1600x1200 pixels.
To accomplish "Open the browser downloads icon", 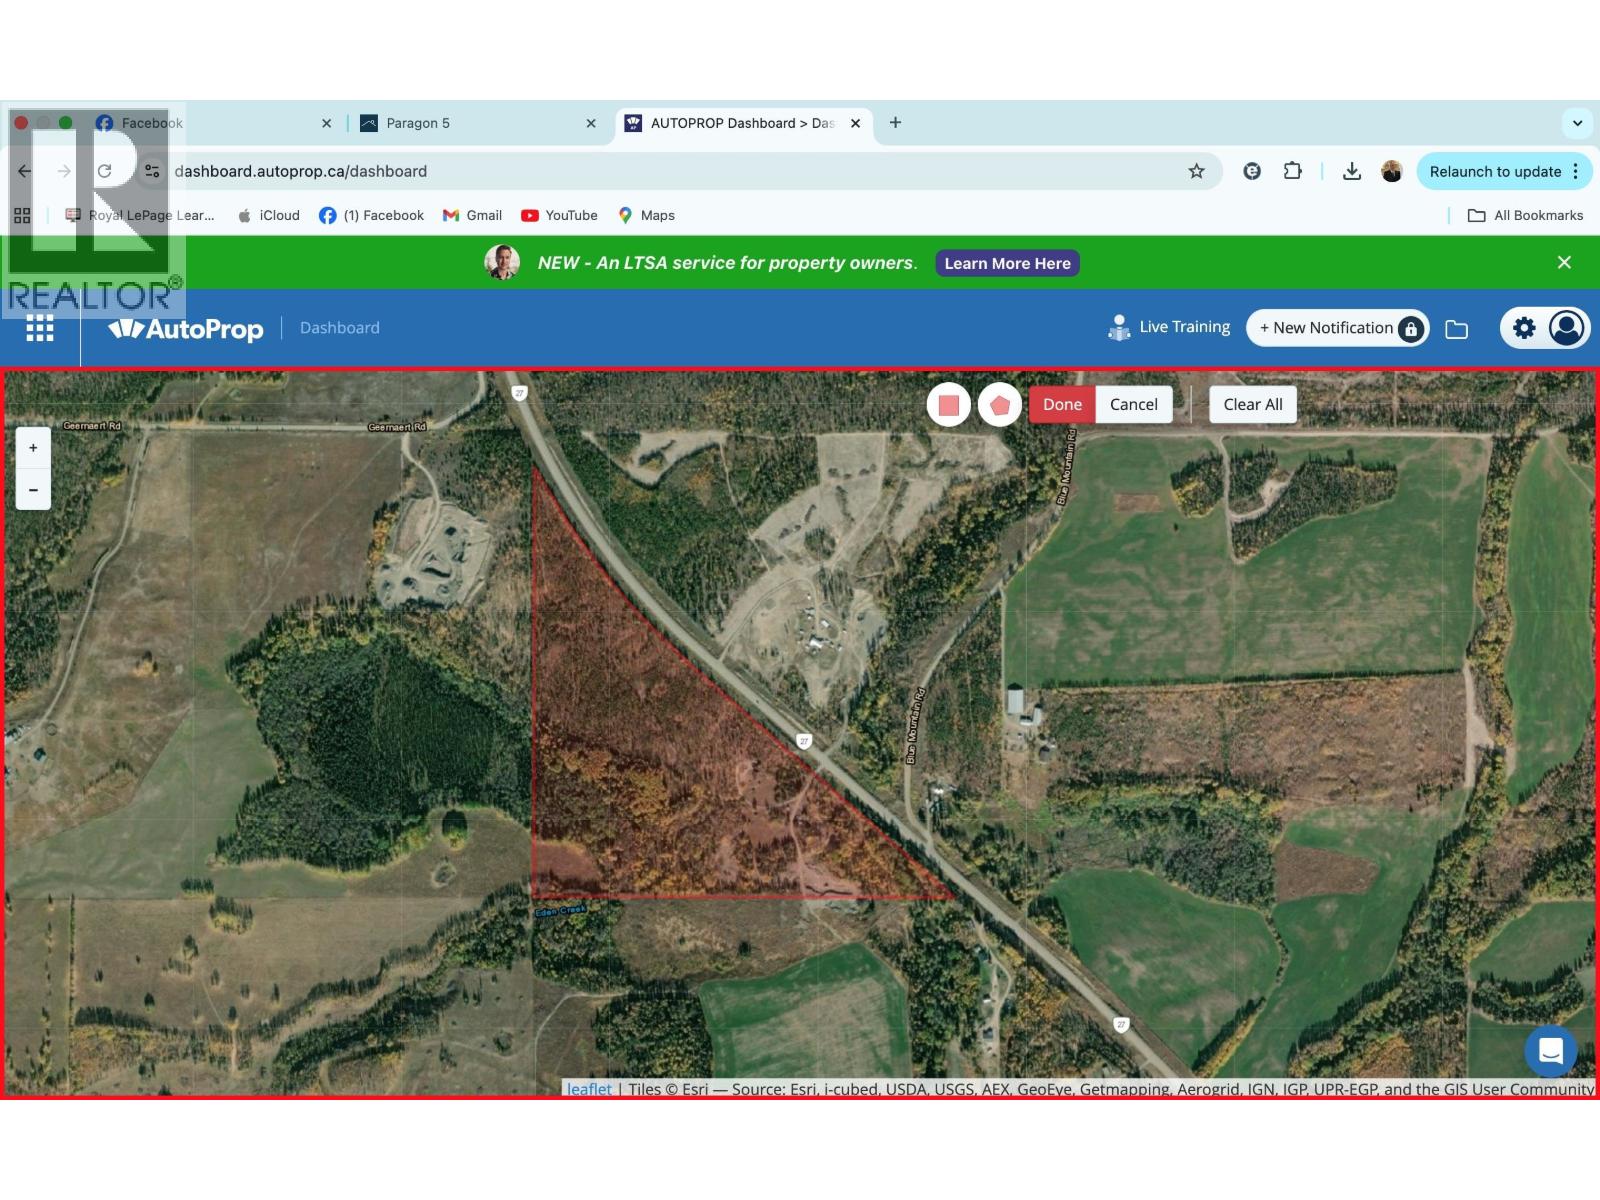I will coord(1351,171).
